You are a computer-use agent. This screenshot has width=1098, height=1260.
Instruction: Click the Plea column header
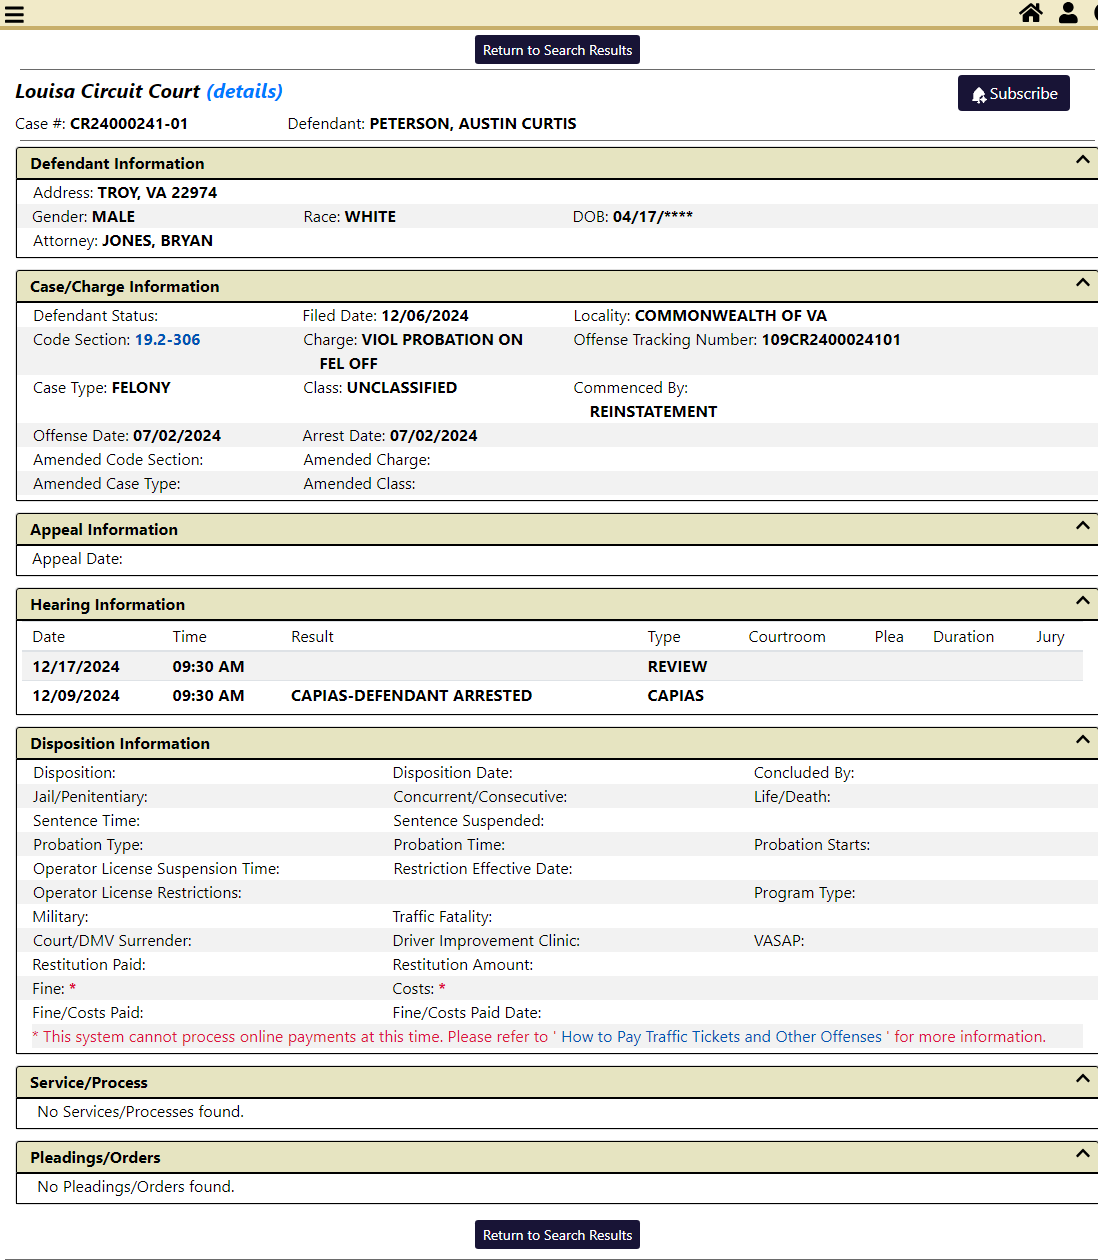click(889, 637)
